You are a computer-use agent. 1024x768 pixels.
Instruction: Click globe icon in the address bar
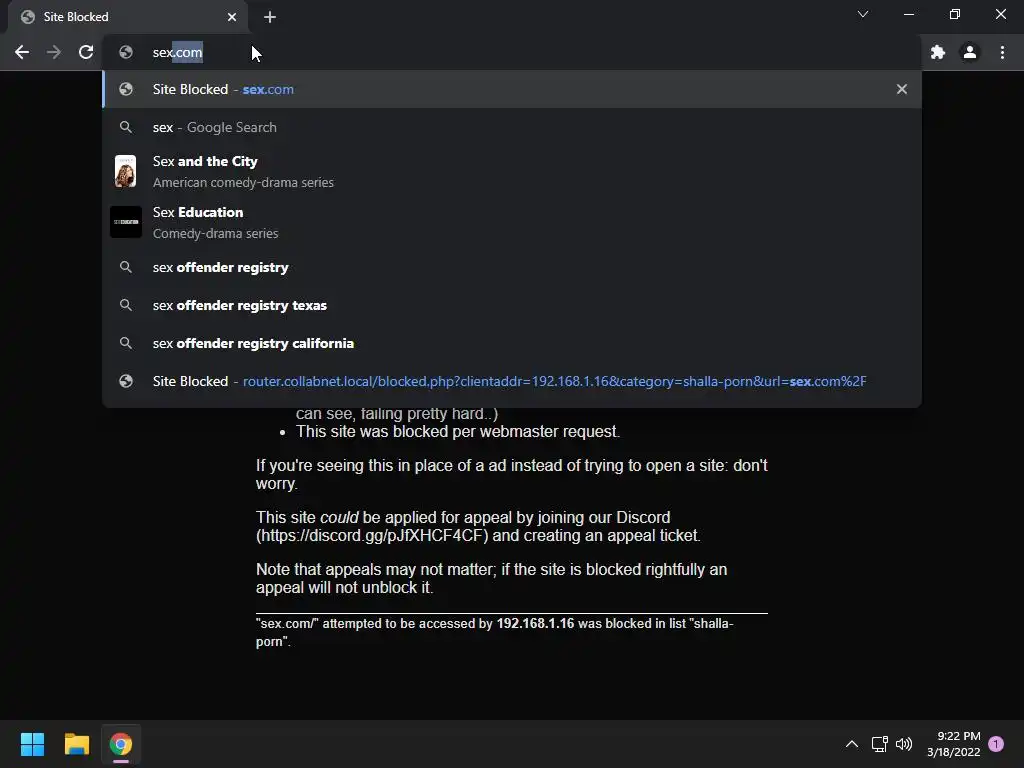tap(126, 52)
